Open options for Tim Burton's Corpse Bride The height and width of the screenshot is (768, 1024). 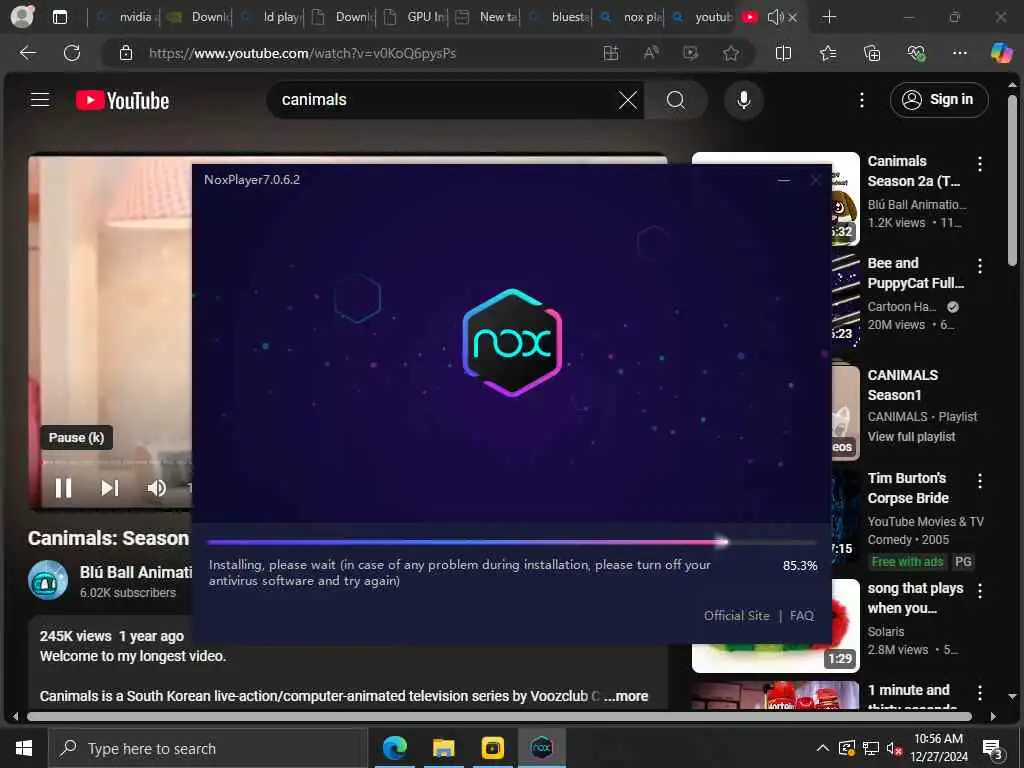(979, 481)
